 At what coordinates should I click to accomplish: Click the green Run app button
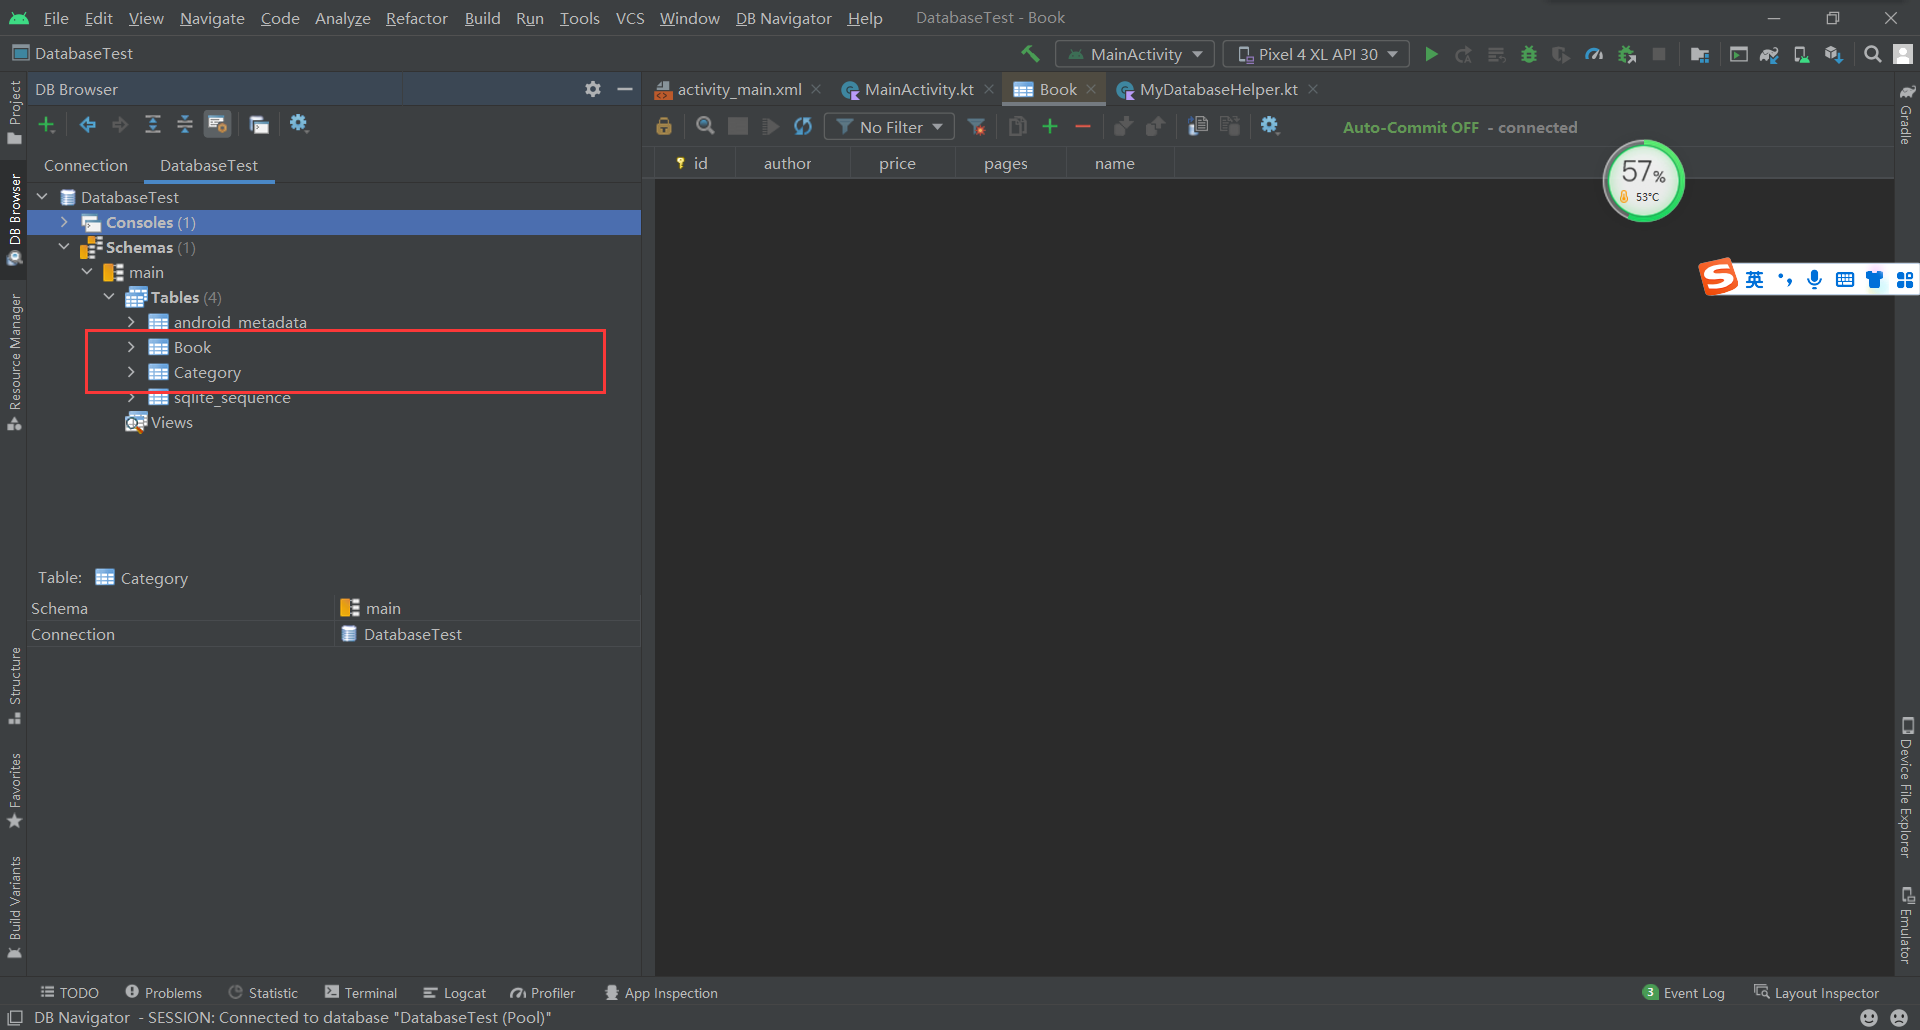[1431, 54]
